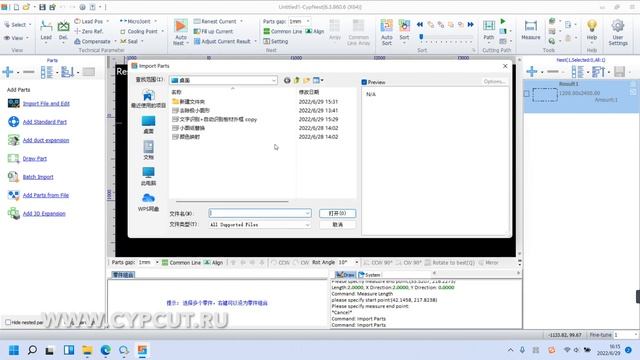Select This PC in dialog sidebar

pos(148,176)
